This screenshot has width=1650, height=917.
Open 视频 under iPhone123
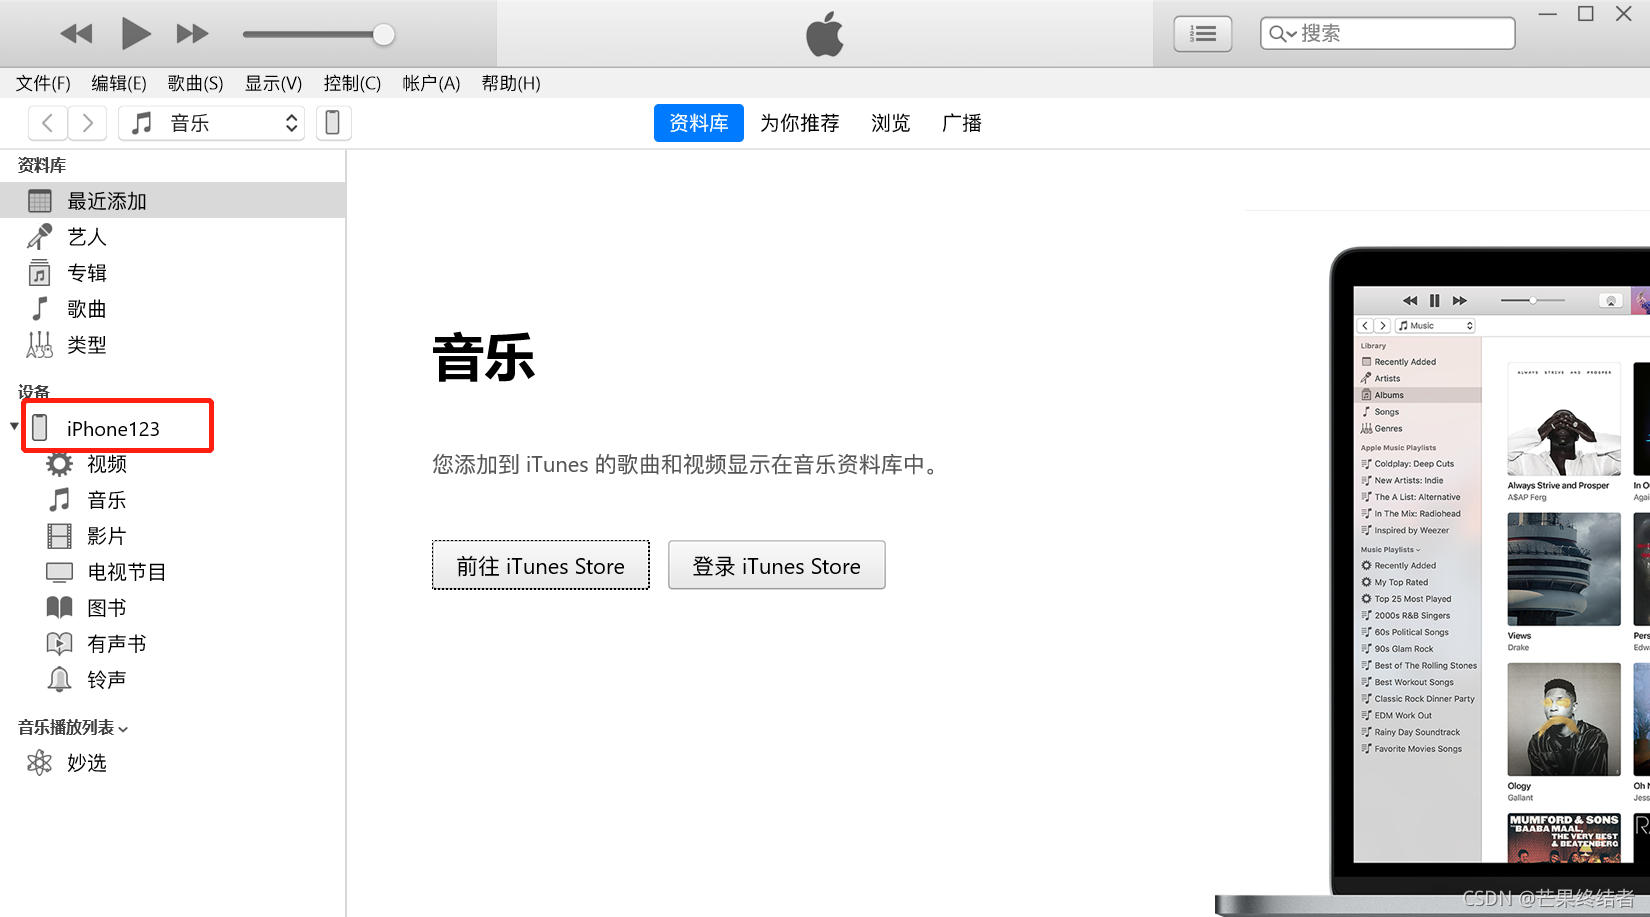pos(106,464)
